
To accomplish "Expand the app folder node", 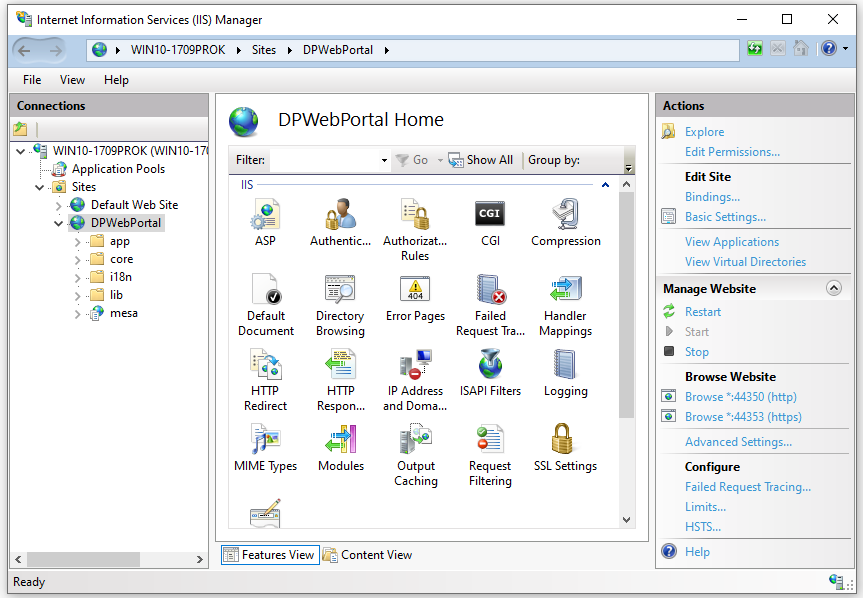I will [77, 242].
